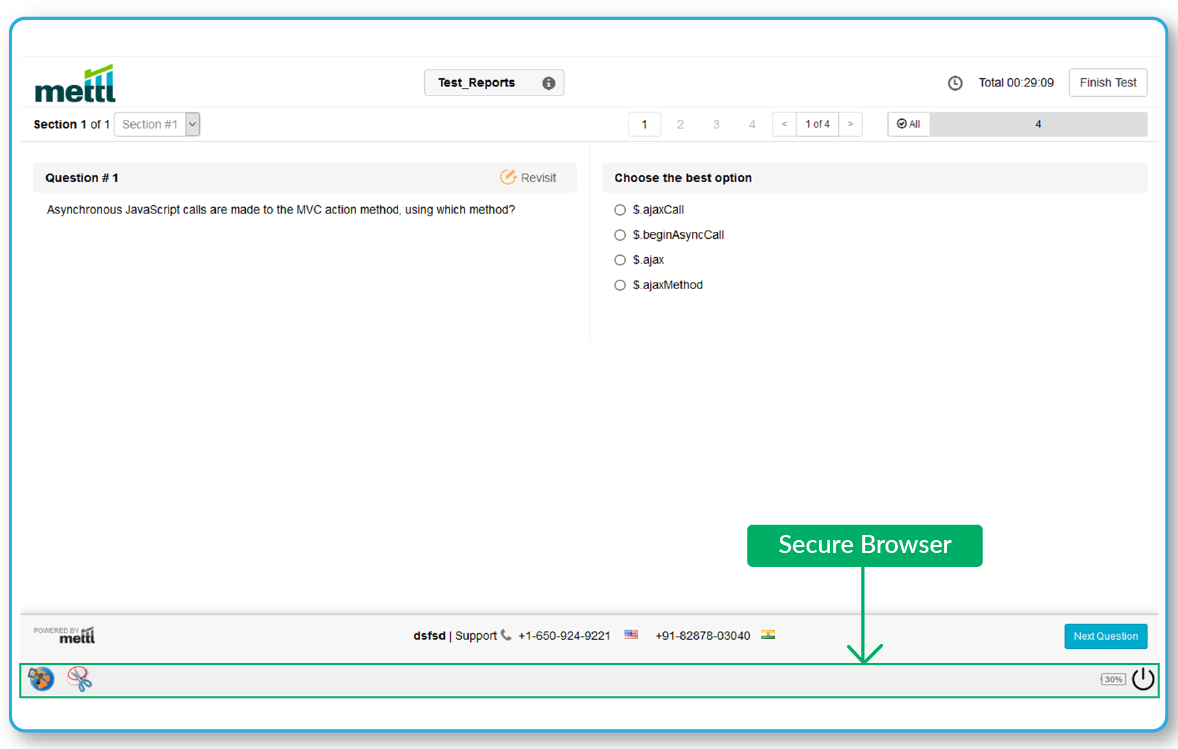This screenshot has width=1178, height=749.
Task: Click the next-page chevron in question navigation
Action: click(x=850, y=123)
